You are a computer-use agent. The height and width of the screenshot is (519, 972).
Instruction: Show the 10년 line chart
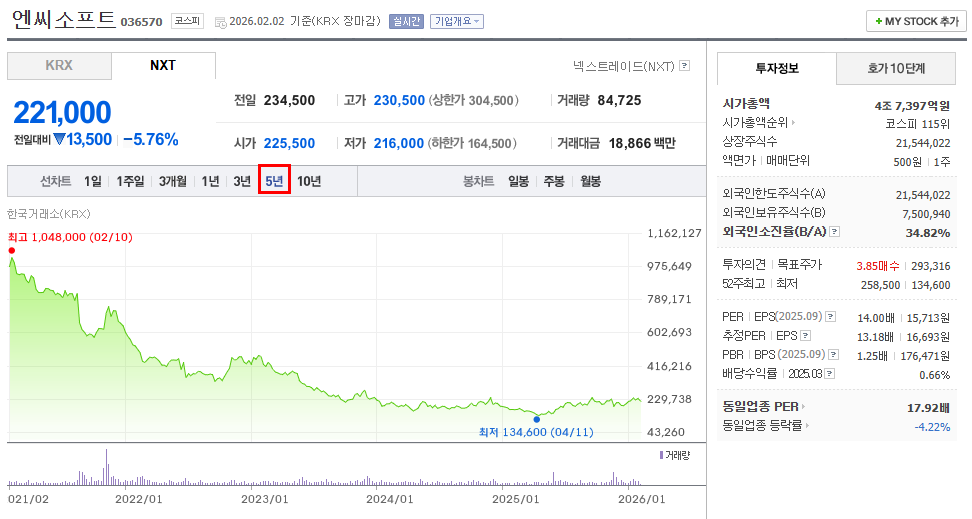[x=309, y=181]
